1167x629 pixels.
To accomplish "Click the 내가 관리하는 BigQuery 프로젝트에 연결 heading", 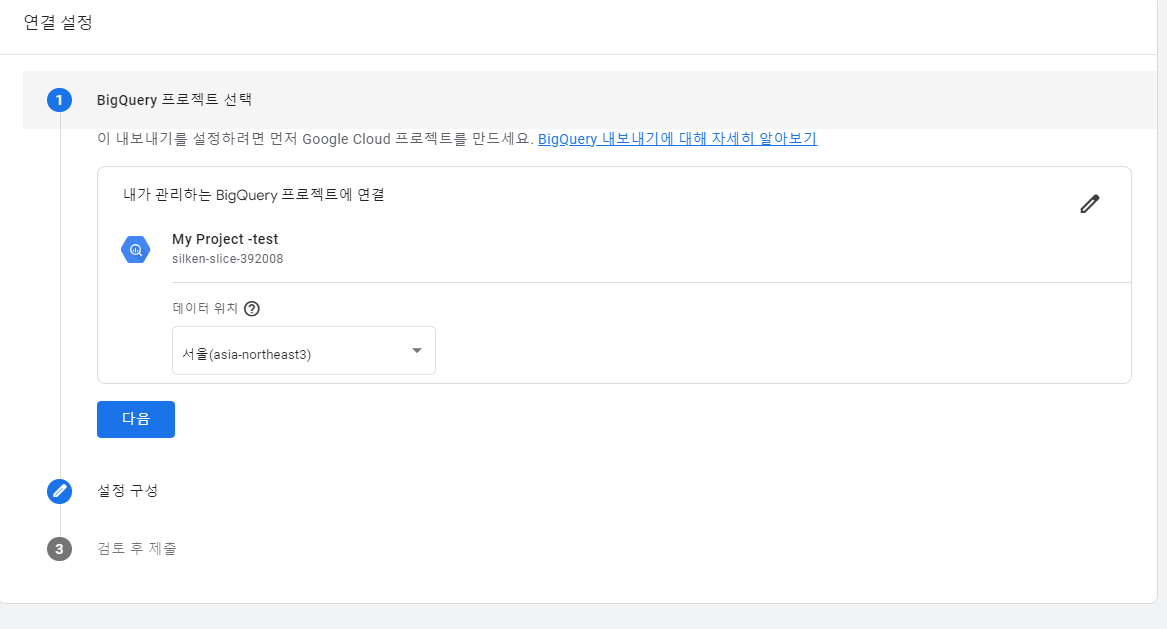I will point(254,195).
